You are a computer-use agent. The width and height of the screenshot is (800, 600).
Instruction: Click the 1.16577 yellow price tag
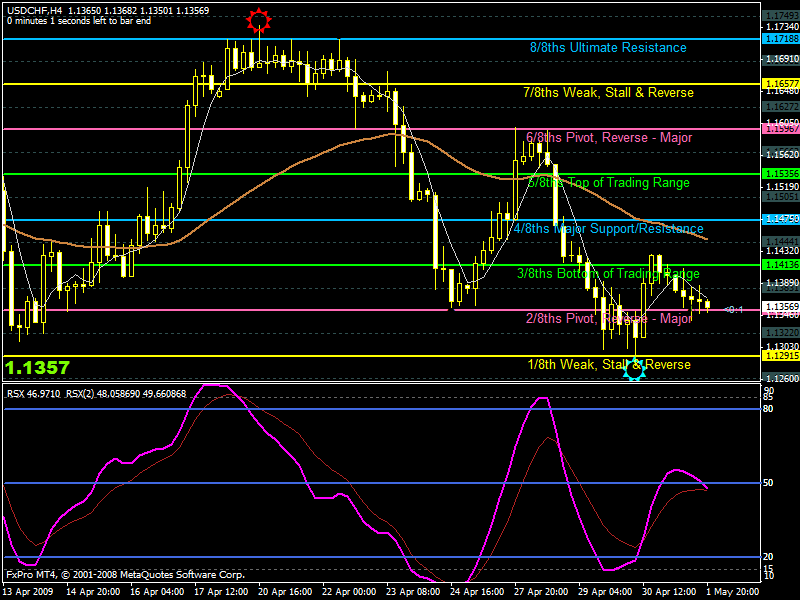pyautogui.click(x=781, y=83)
